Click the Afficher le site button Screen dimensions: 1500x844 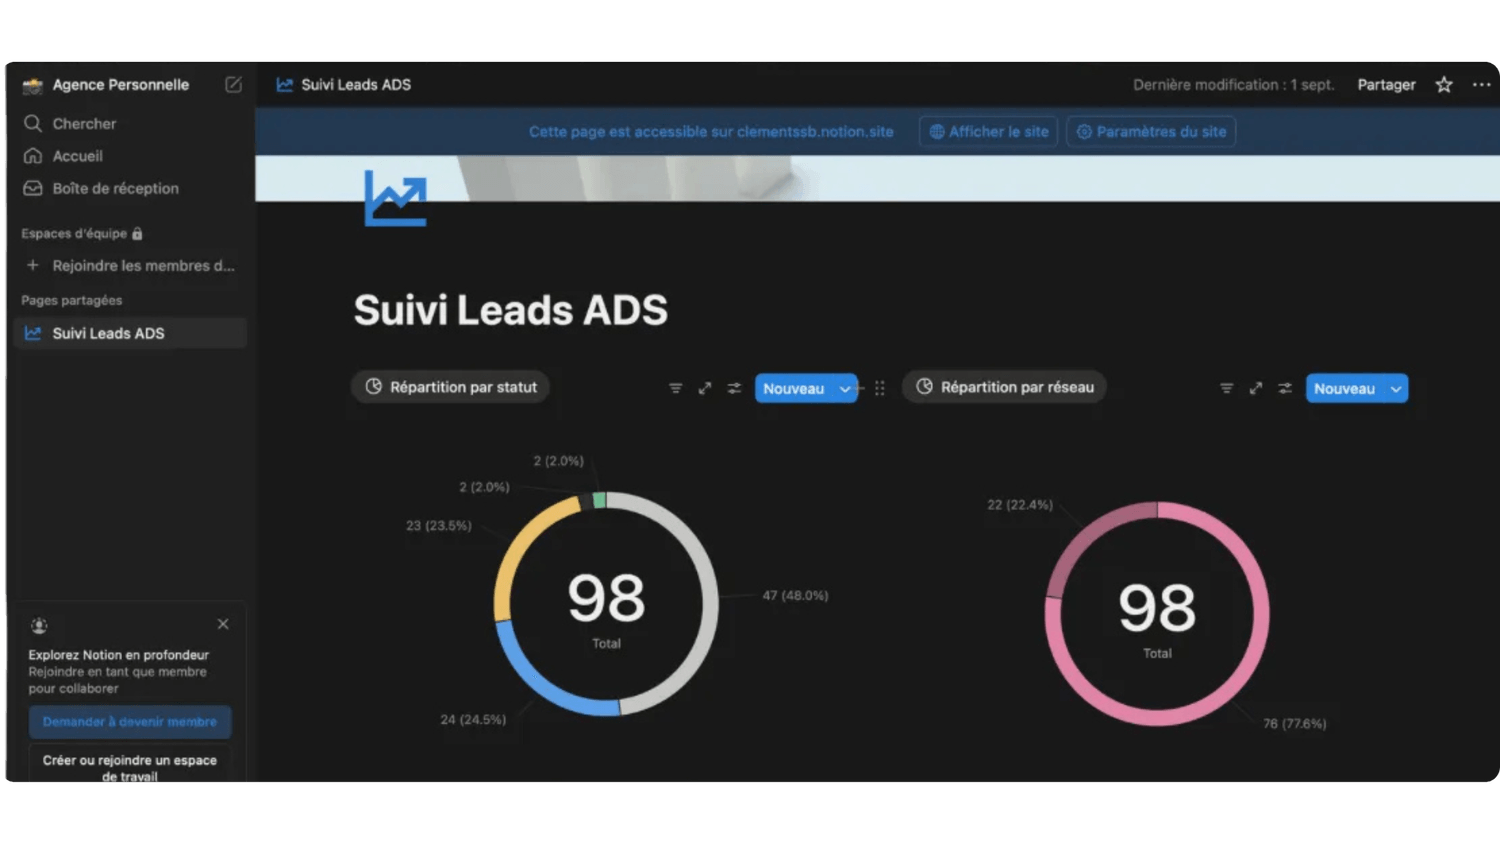988,132
